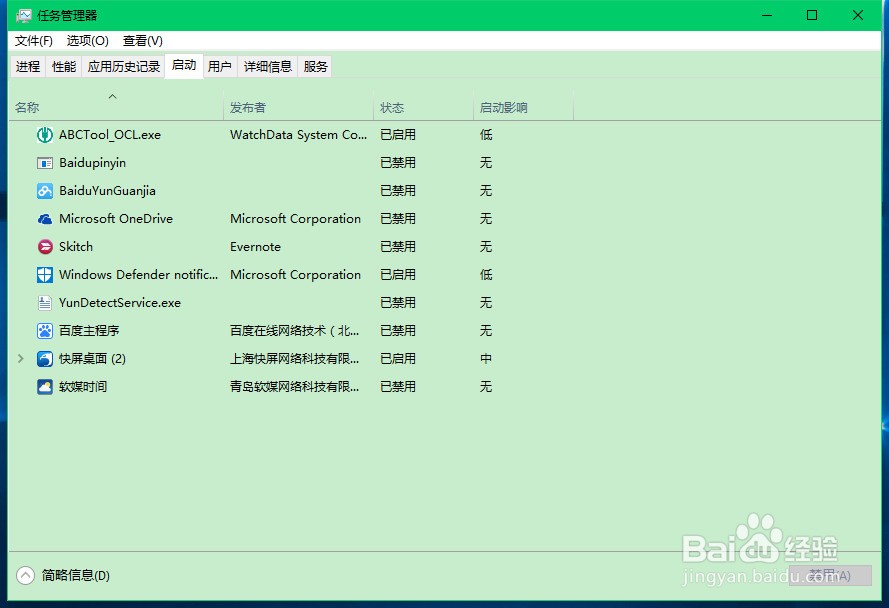
Task: Select the BaiduYunGuanjia cloud icon
Action: [x=45, y=191]
